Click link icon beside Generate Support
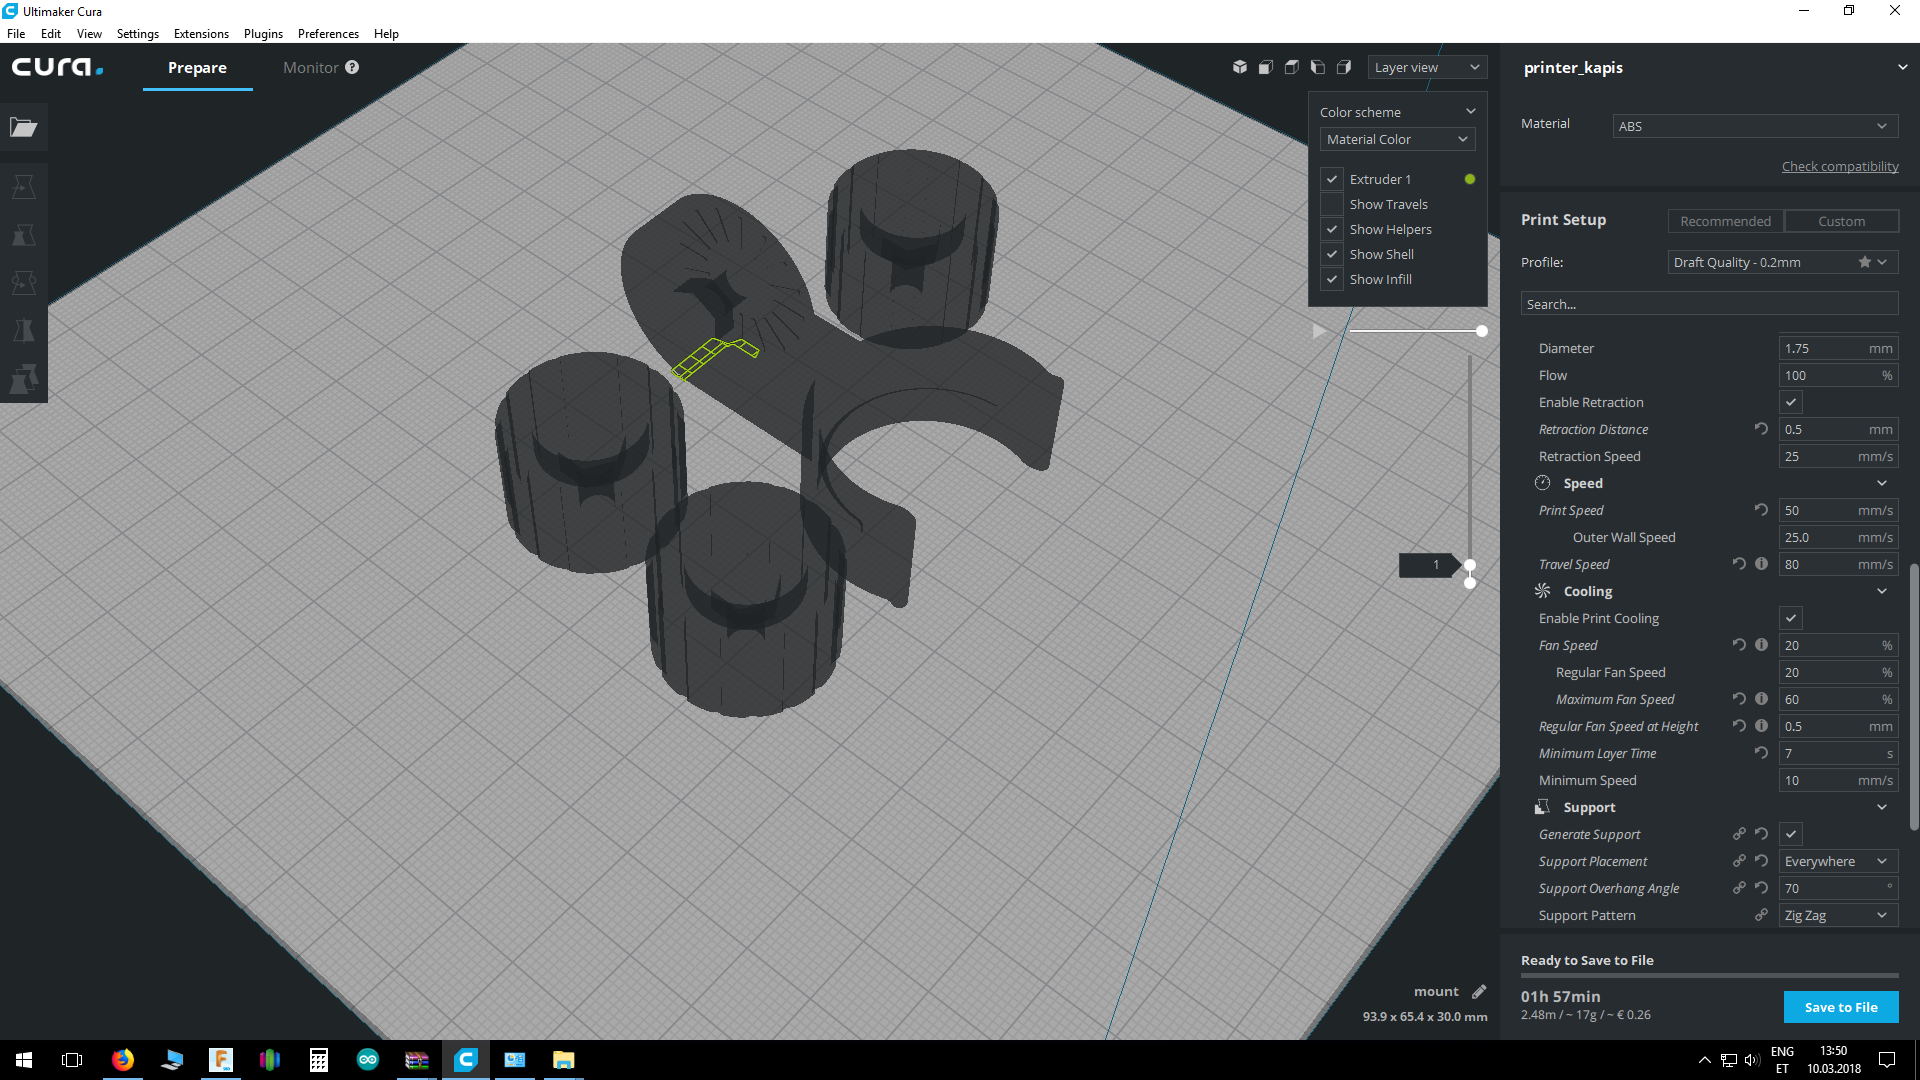Viewport: 1920px width, 1080px height. click(1739, 834)
